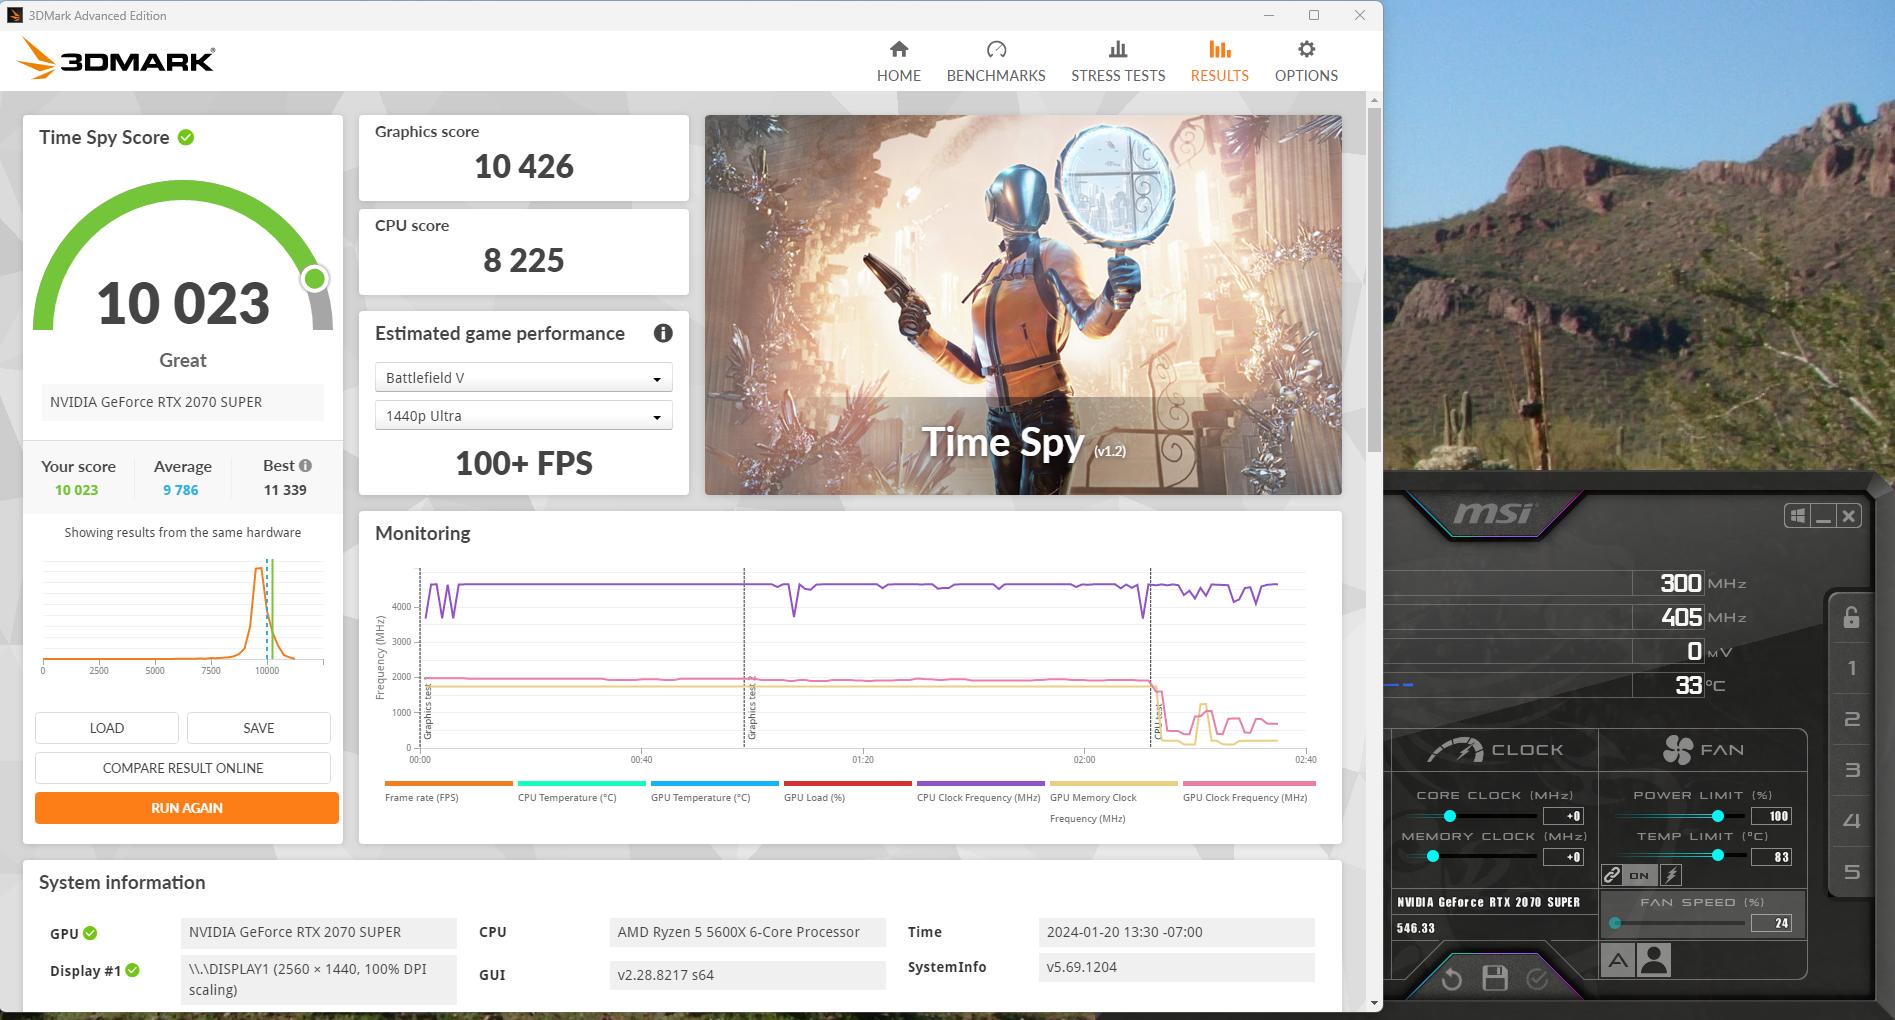
Task: Click the ON sync toggle in Afterburner
Action: [x=1640, y=875]
